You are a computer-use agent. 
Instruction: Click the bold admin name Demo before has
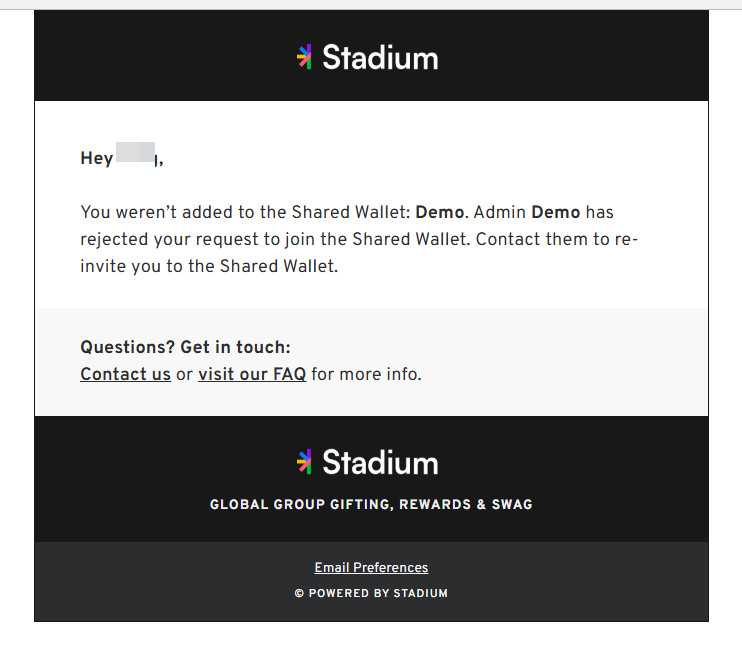(x=556, y=212)
